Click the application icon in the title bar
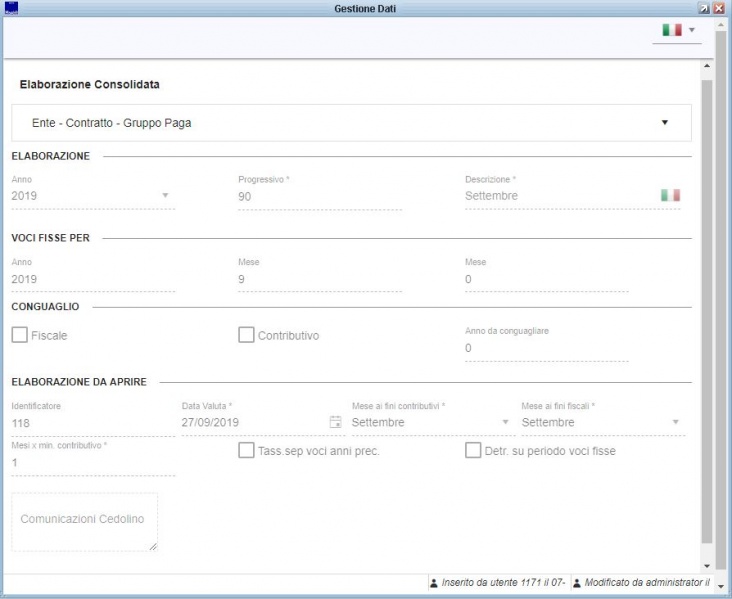732x599 pixels. pos(10,7)
